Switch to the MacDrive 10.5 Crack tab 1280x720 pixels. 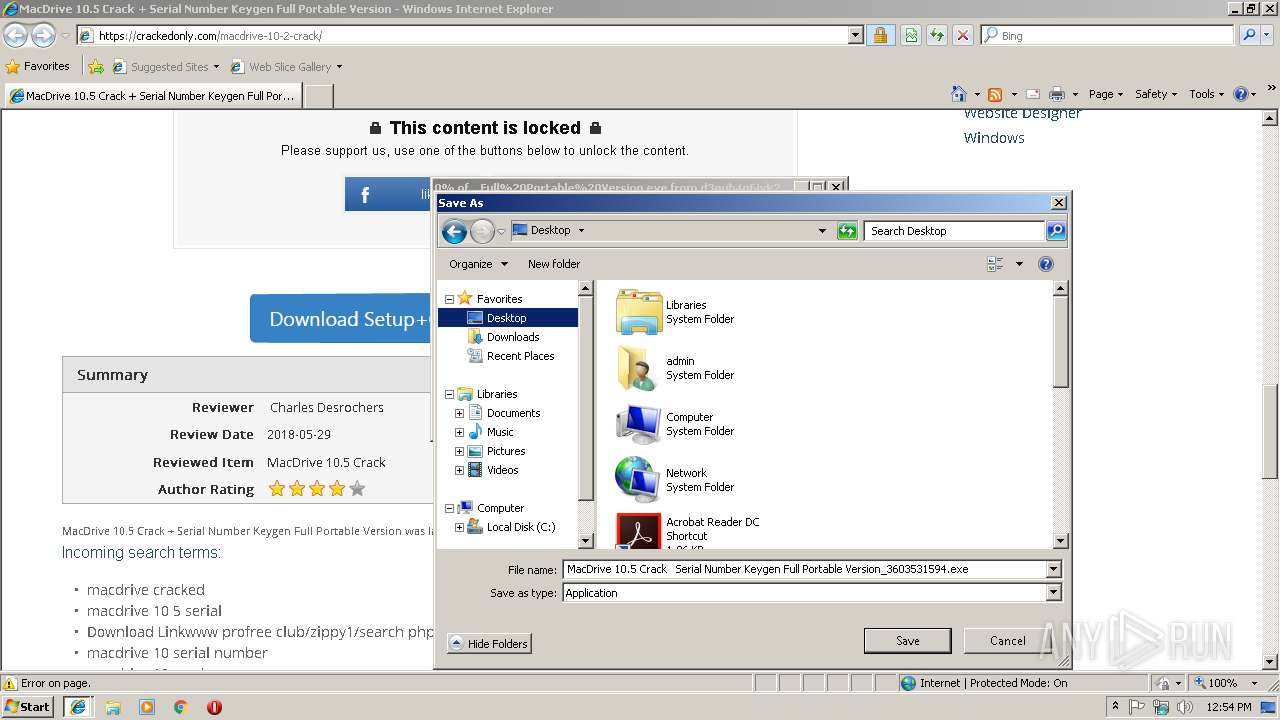(x=152, y=96)
